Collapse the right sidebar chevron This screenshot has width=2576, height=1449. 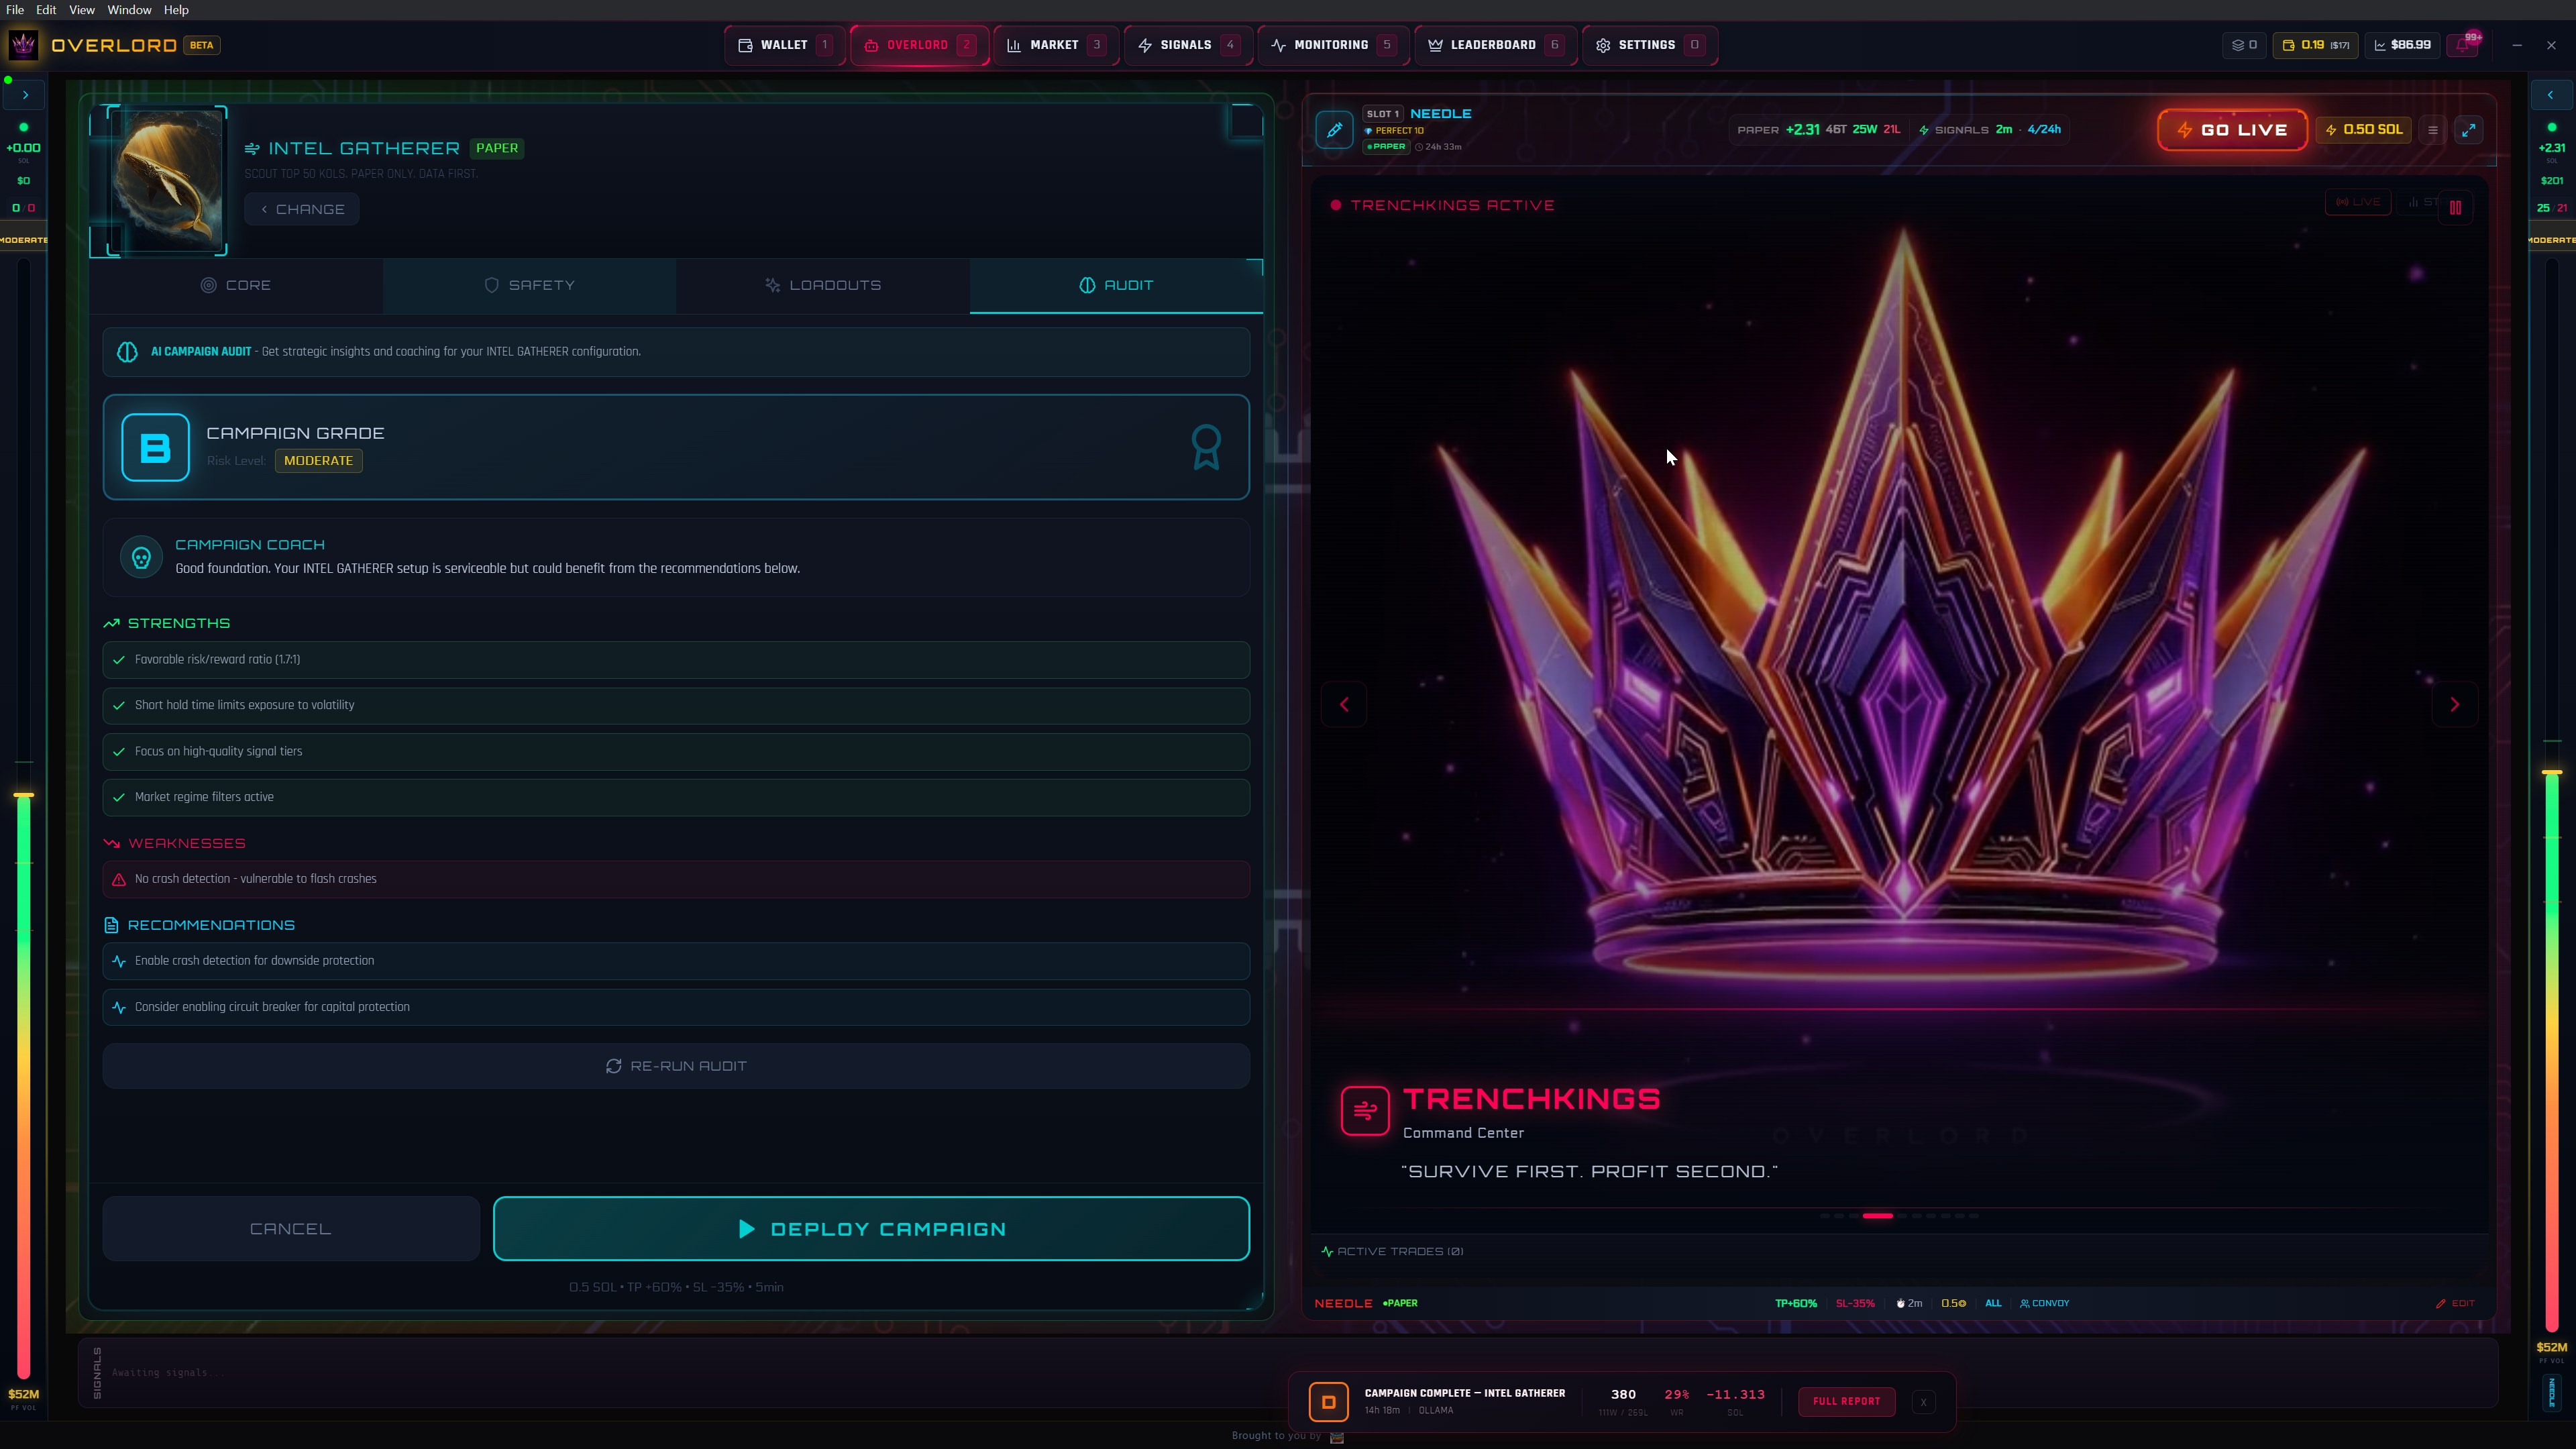click(x=2550, y=95)
